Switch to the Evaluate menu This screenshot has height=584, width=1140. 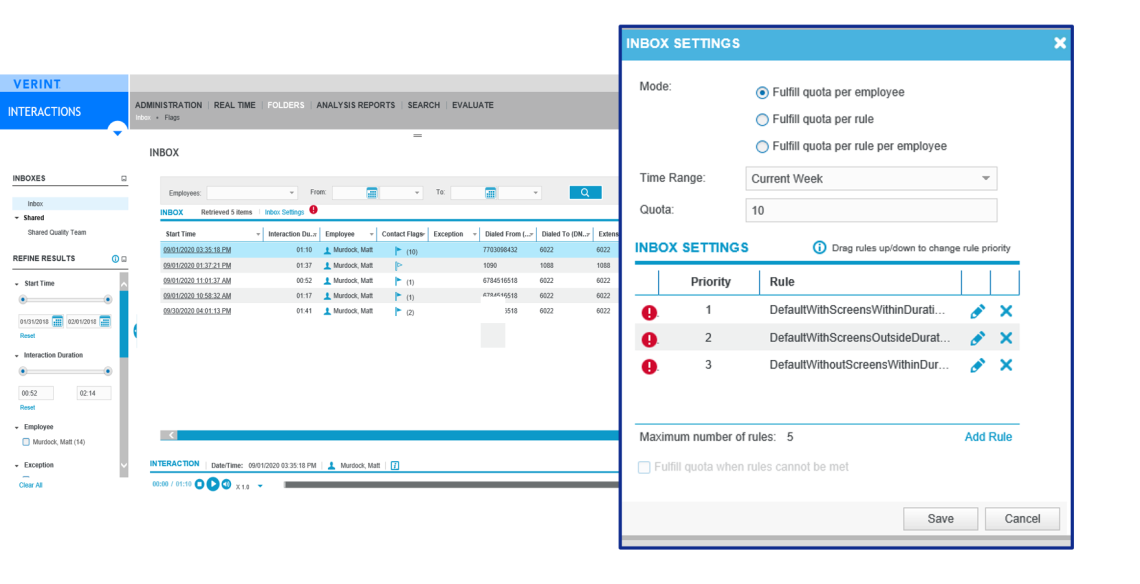(x=472, y=105)
